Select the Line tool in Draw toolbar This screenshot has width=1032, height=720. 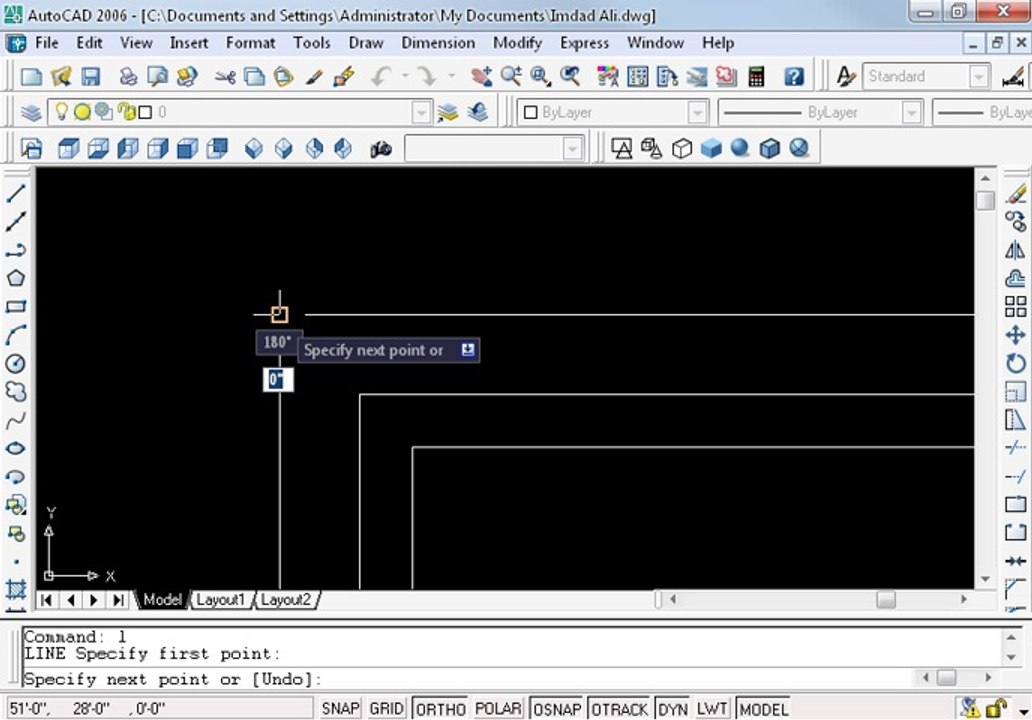[x=16, y=193]
